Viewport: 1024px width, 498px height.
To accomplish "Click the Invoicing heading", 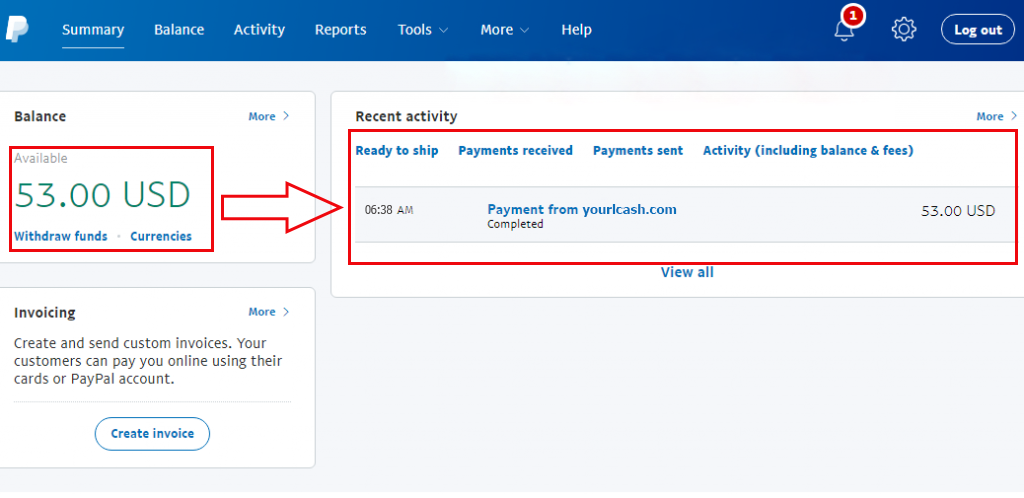I will pos(44,313).
